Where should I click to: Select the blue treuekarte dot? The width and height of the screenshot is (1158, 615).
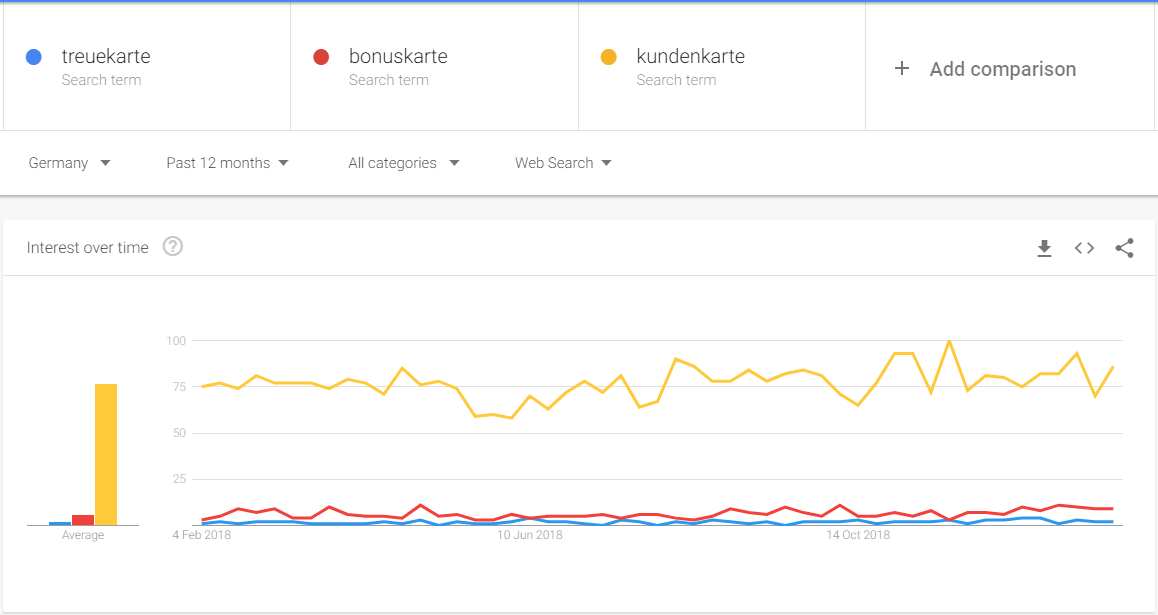pos(34,57)
